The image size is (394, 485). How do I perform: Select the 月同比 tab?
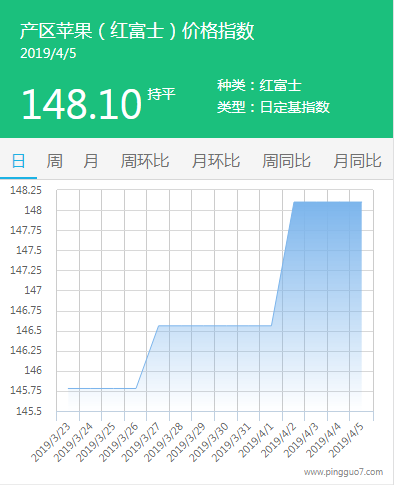[x=357, y=161]
